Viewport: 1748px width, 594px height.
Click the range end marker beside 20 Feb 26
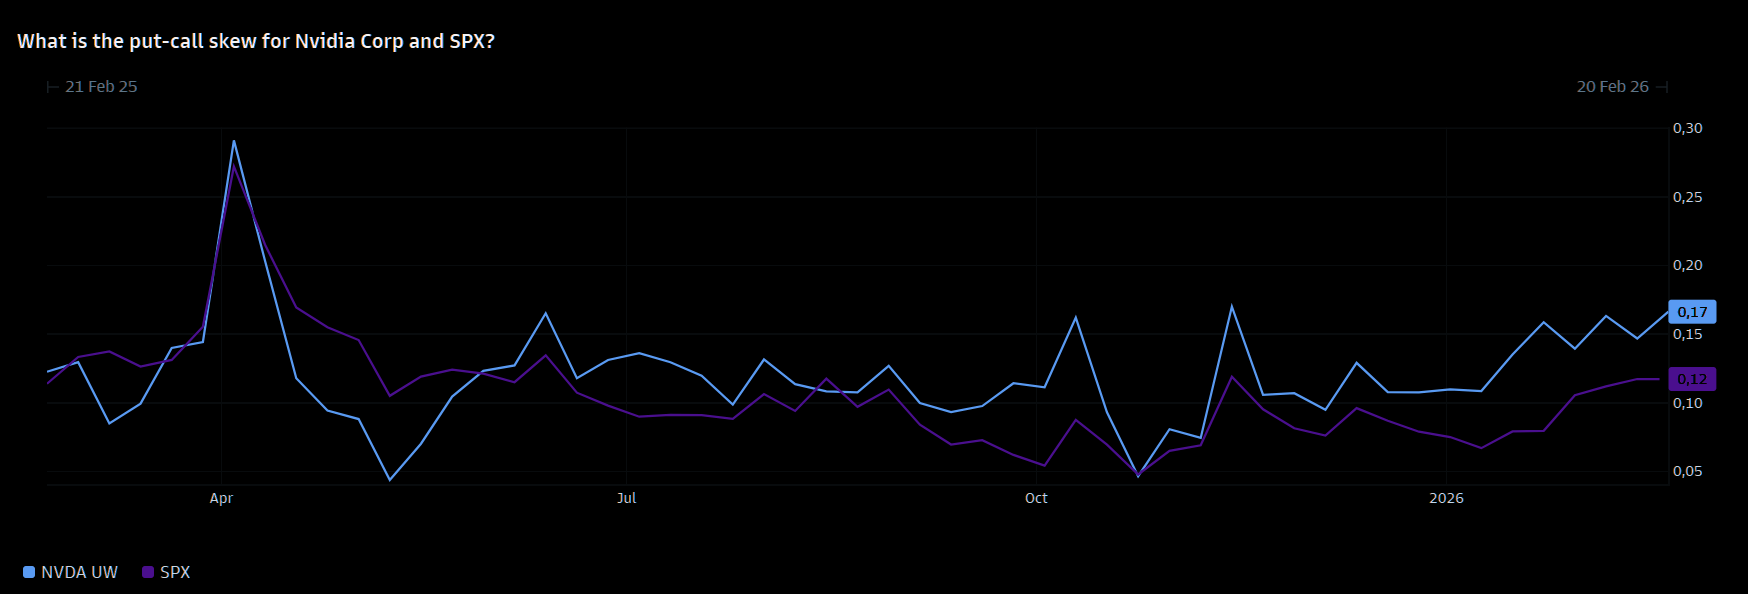coord(1662,87)
